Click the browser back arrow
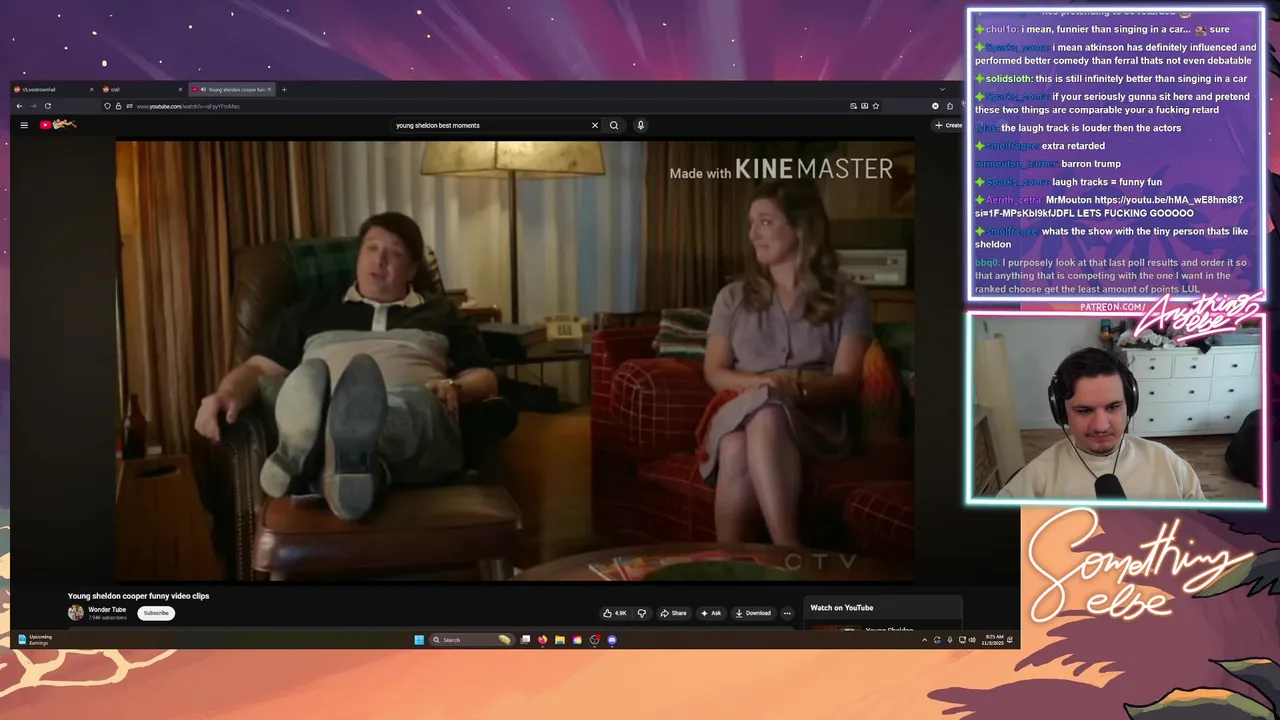 [19, 106]
